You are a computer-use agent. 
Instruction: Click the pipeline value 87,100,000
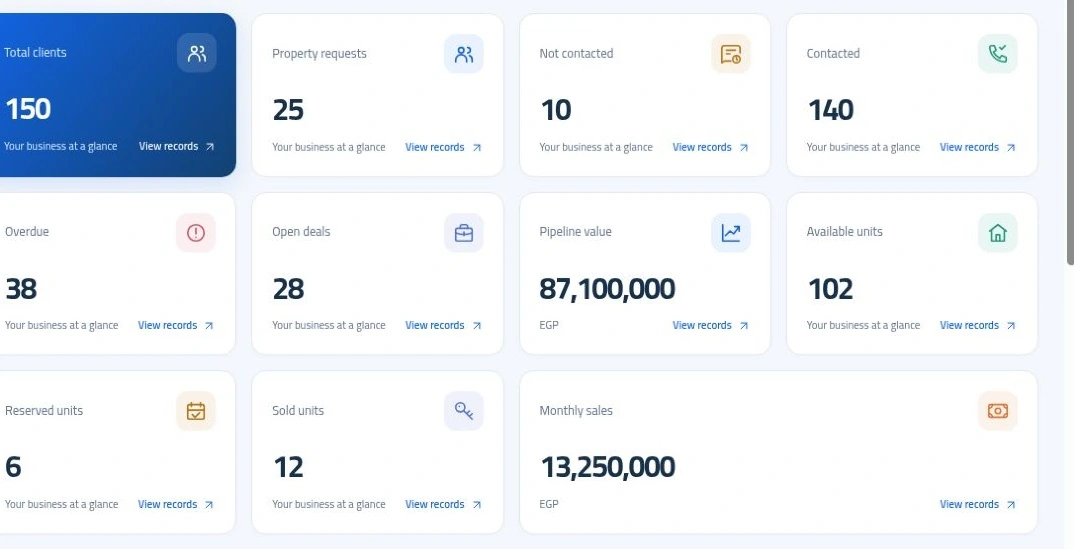[607, 289]
